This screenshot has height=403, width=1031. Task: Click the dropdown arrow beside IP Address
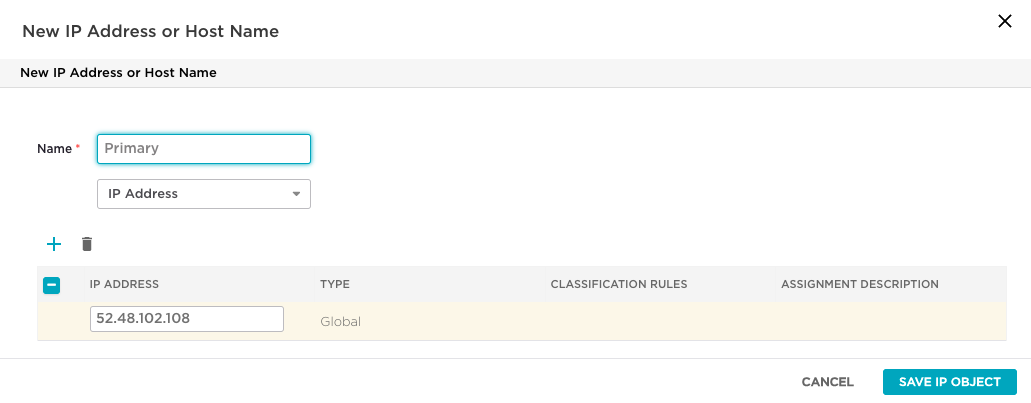[x=297, y=194]
